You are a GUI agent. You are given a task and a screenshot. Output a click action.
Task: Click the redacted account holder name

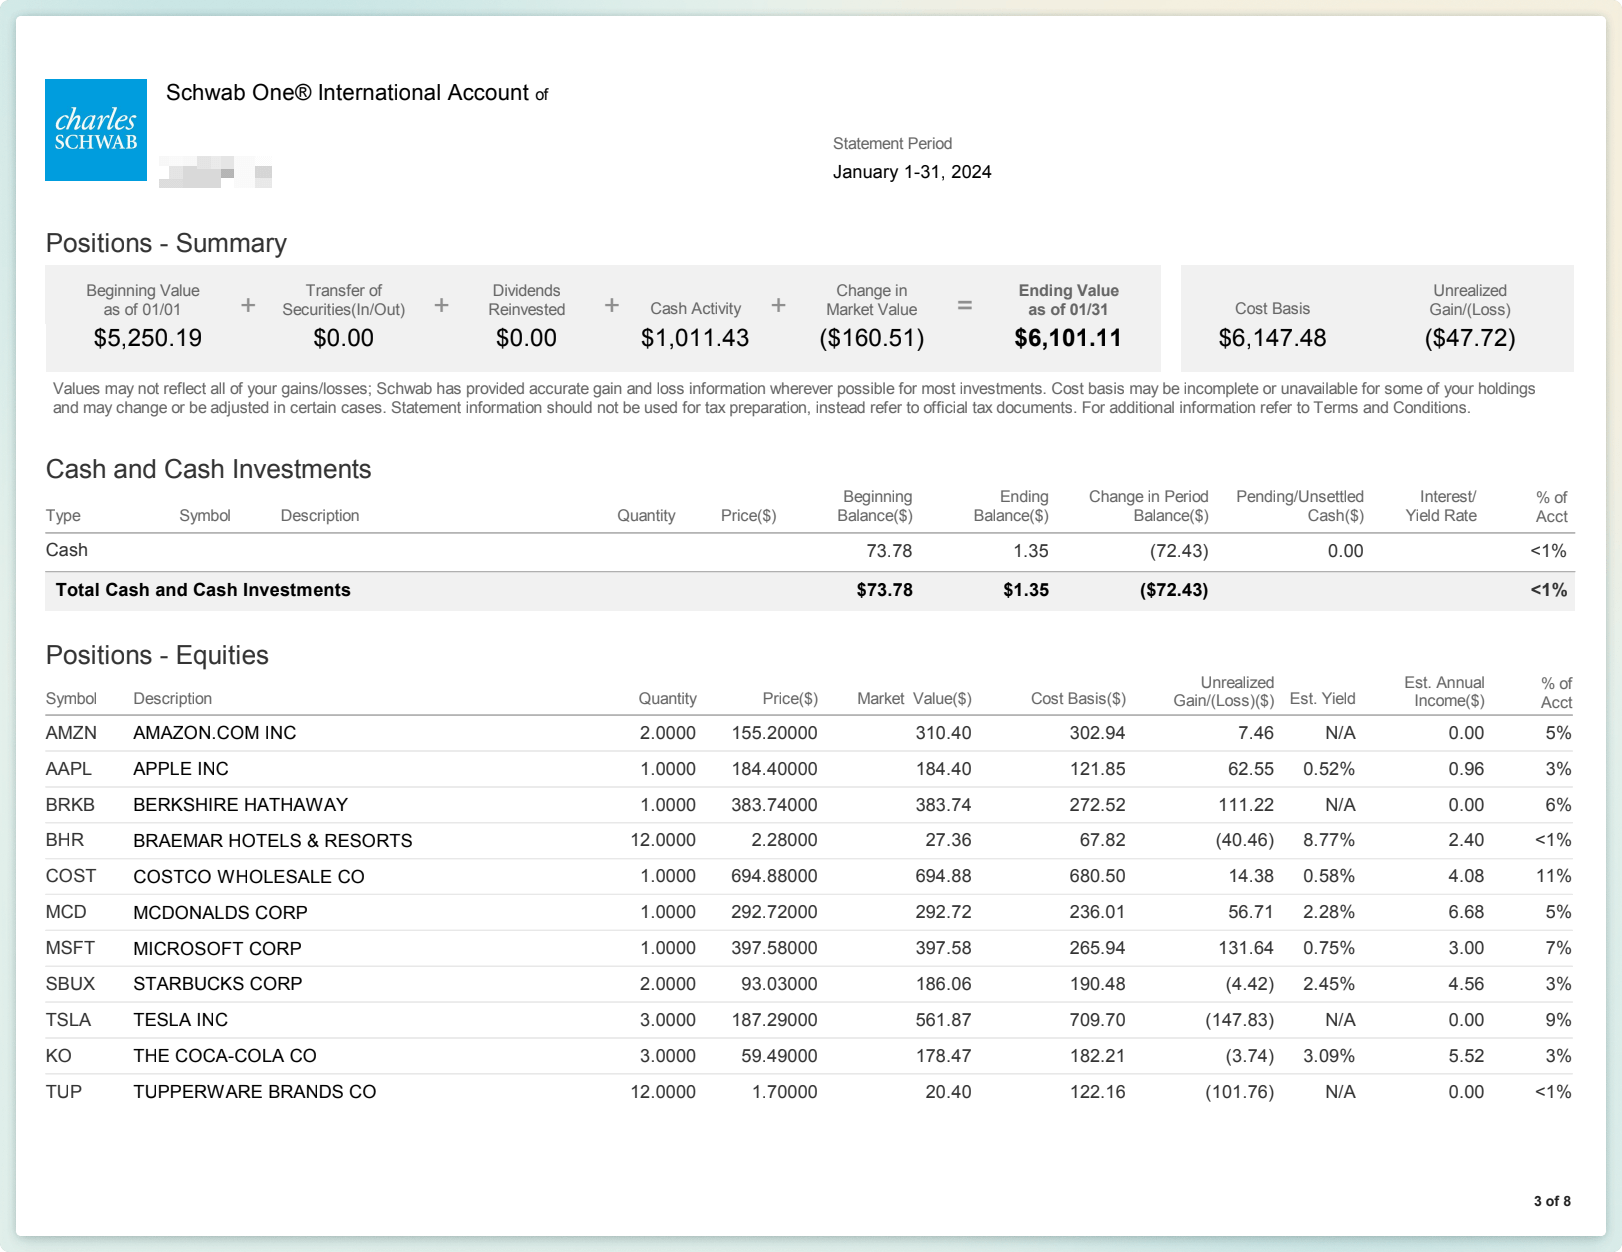[215, 172]
